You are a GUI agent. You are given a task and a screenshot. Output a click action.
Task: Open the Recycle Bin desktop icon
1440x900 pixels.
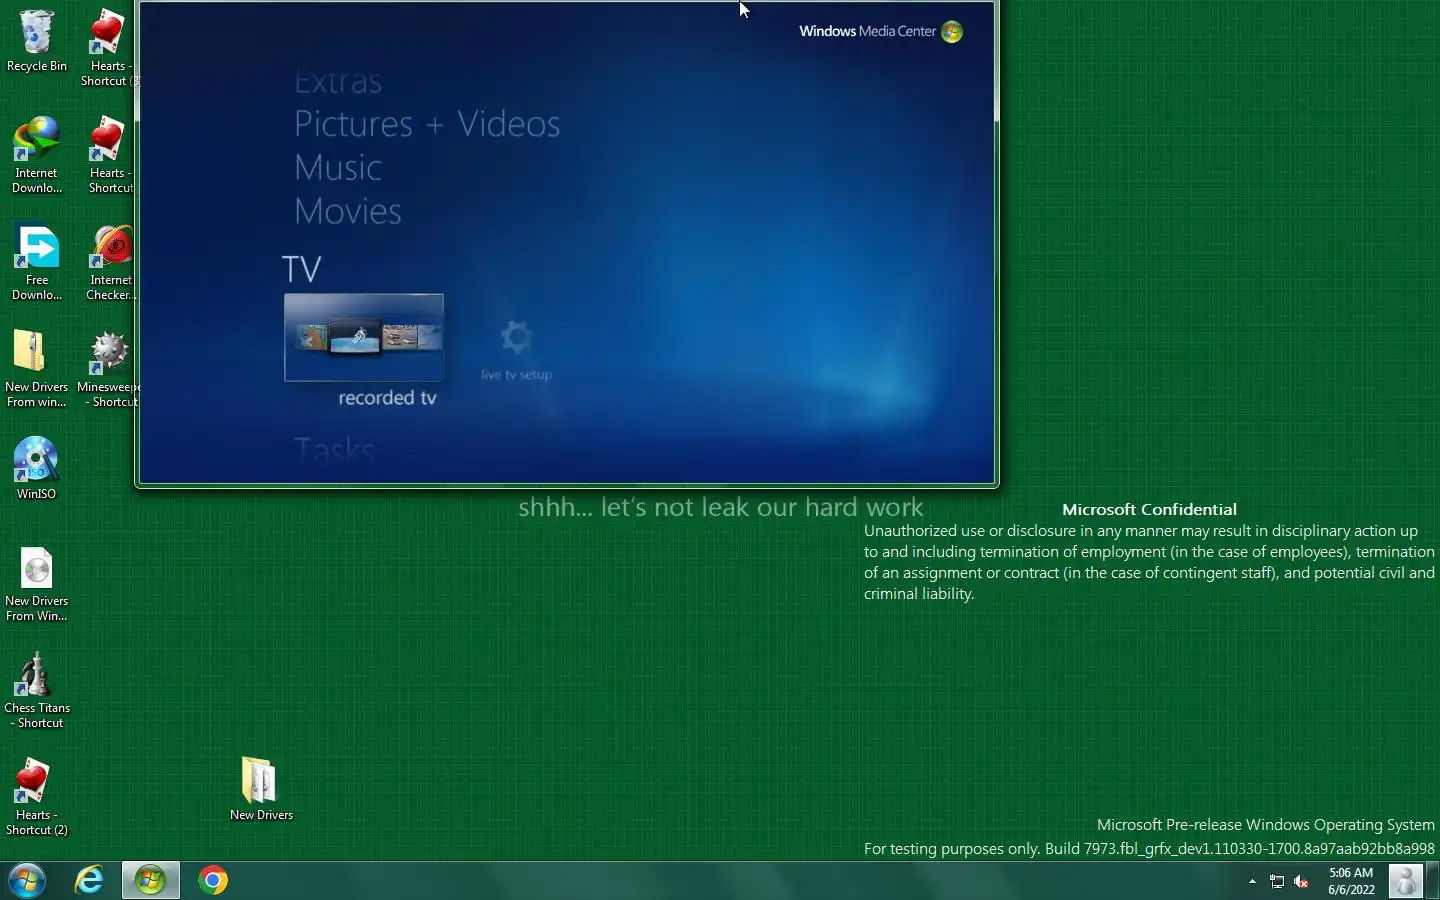tap(36, 41)
